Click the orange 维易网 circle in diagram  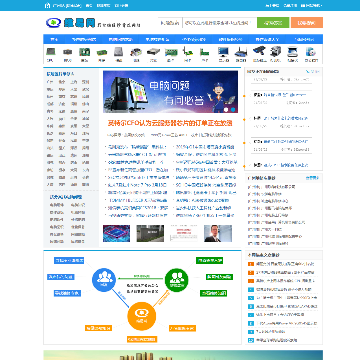click(142, 316)
